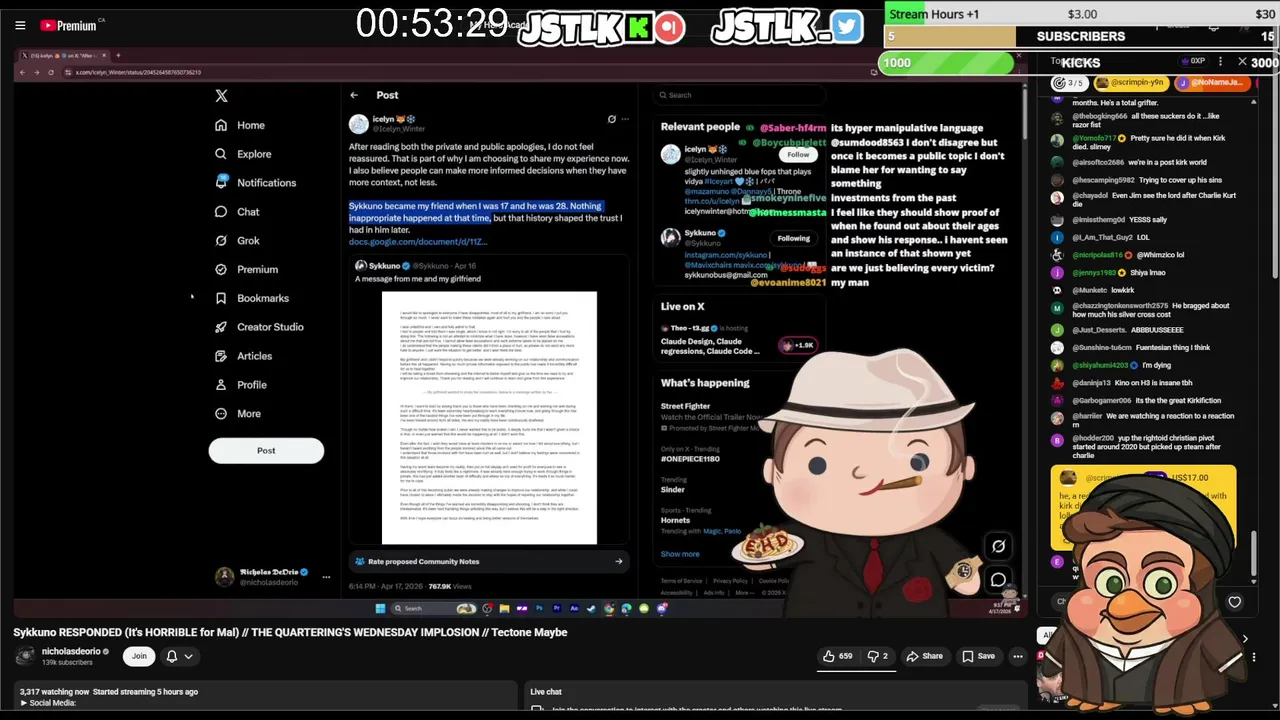1280x720 pixels.
Task: Open the Hornets trending topic
Action: [675, 520]
